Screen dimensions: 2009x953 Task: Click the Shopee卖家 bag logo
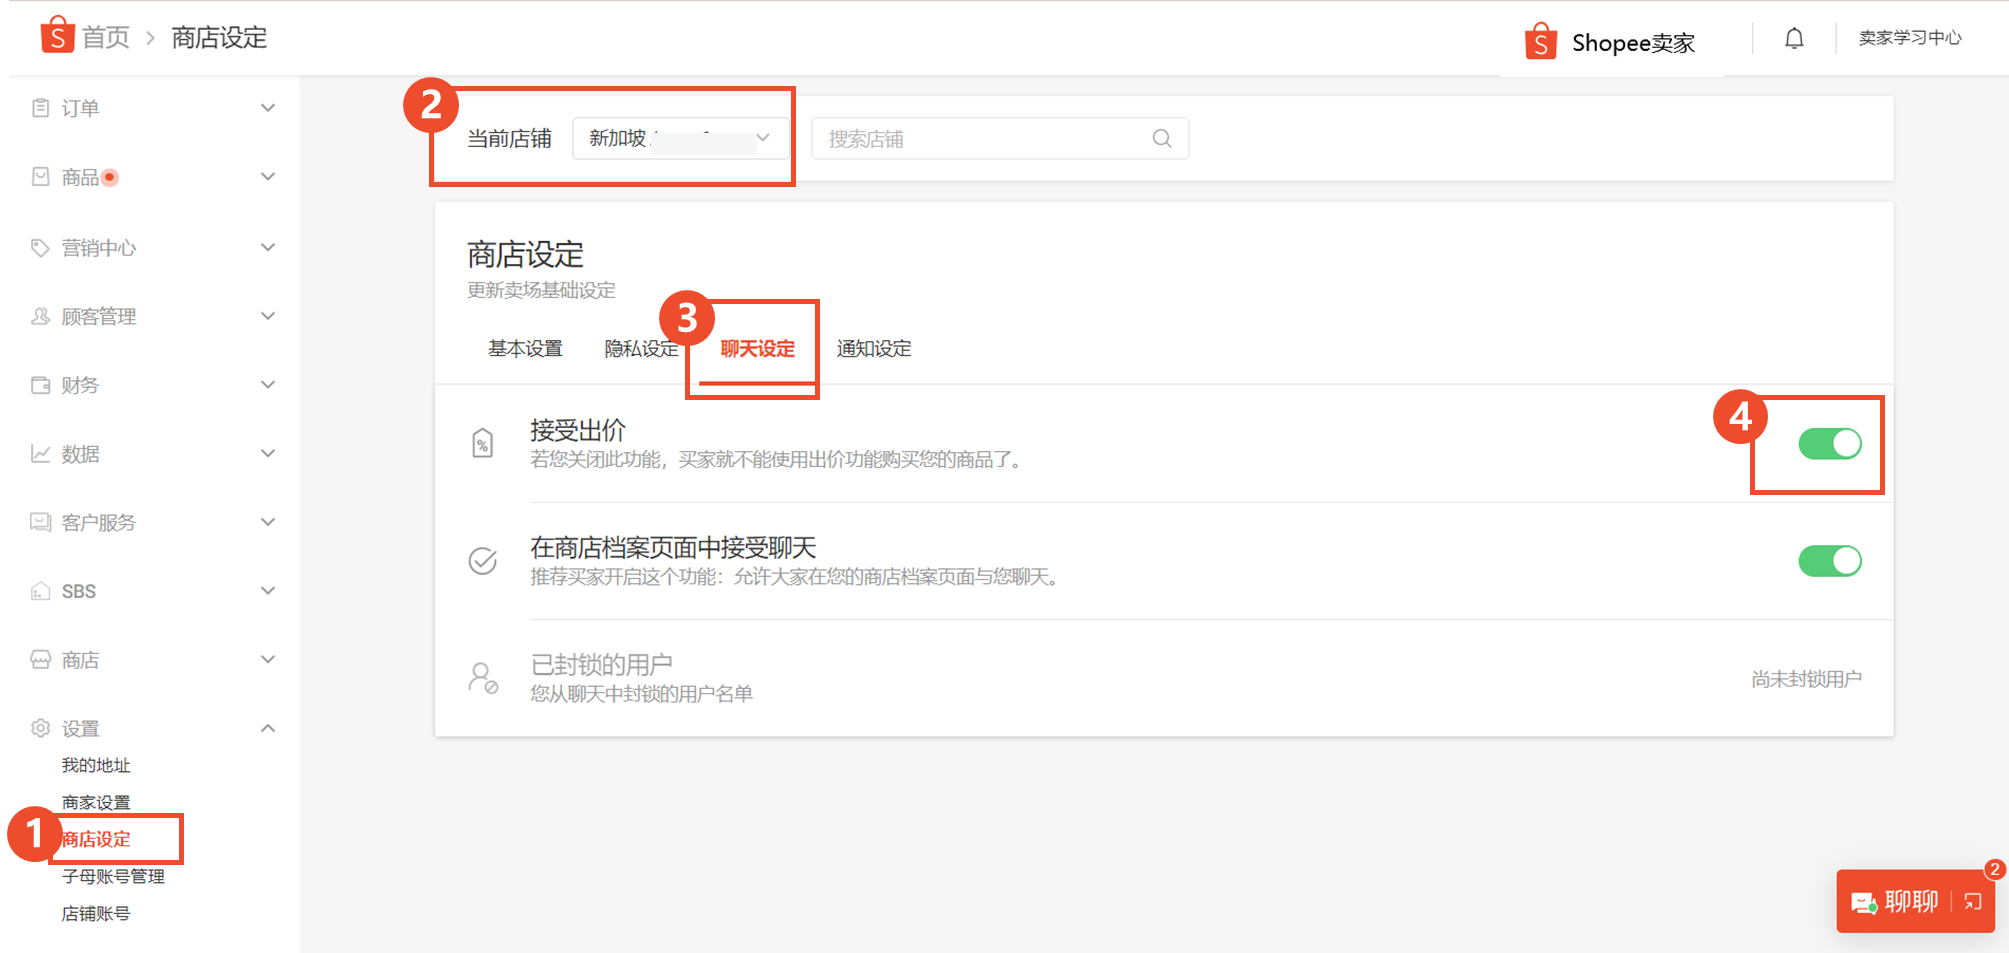[x=1540, y=42]
